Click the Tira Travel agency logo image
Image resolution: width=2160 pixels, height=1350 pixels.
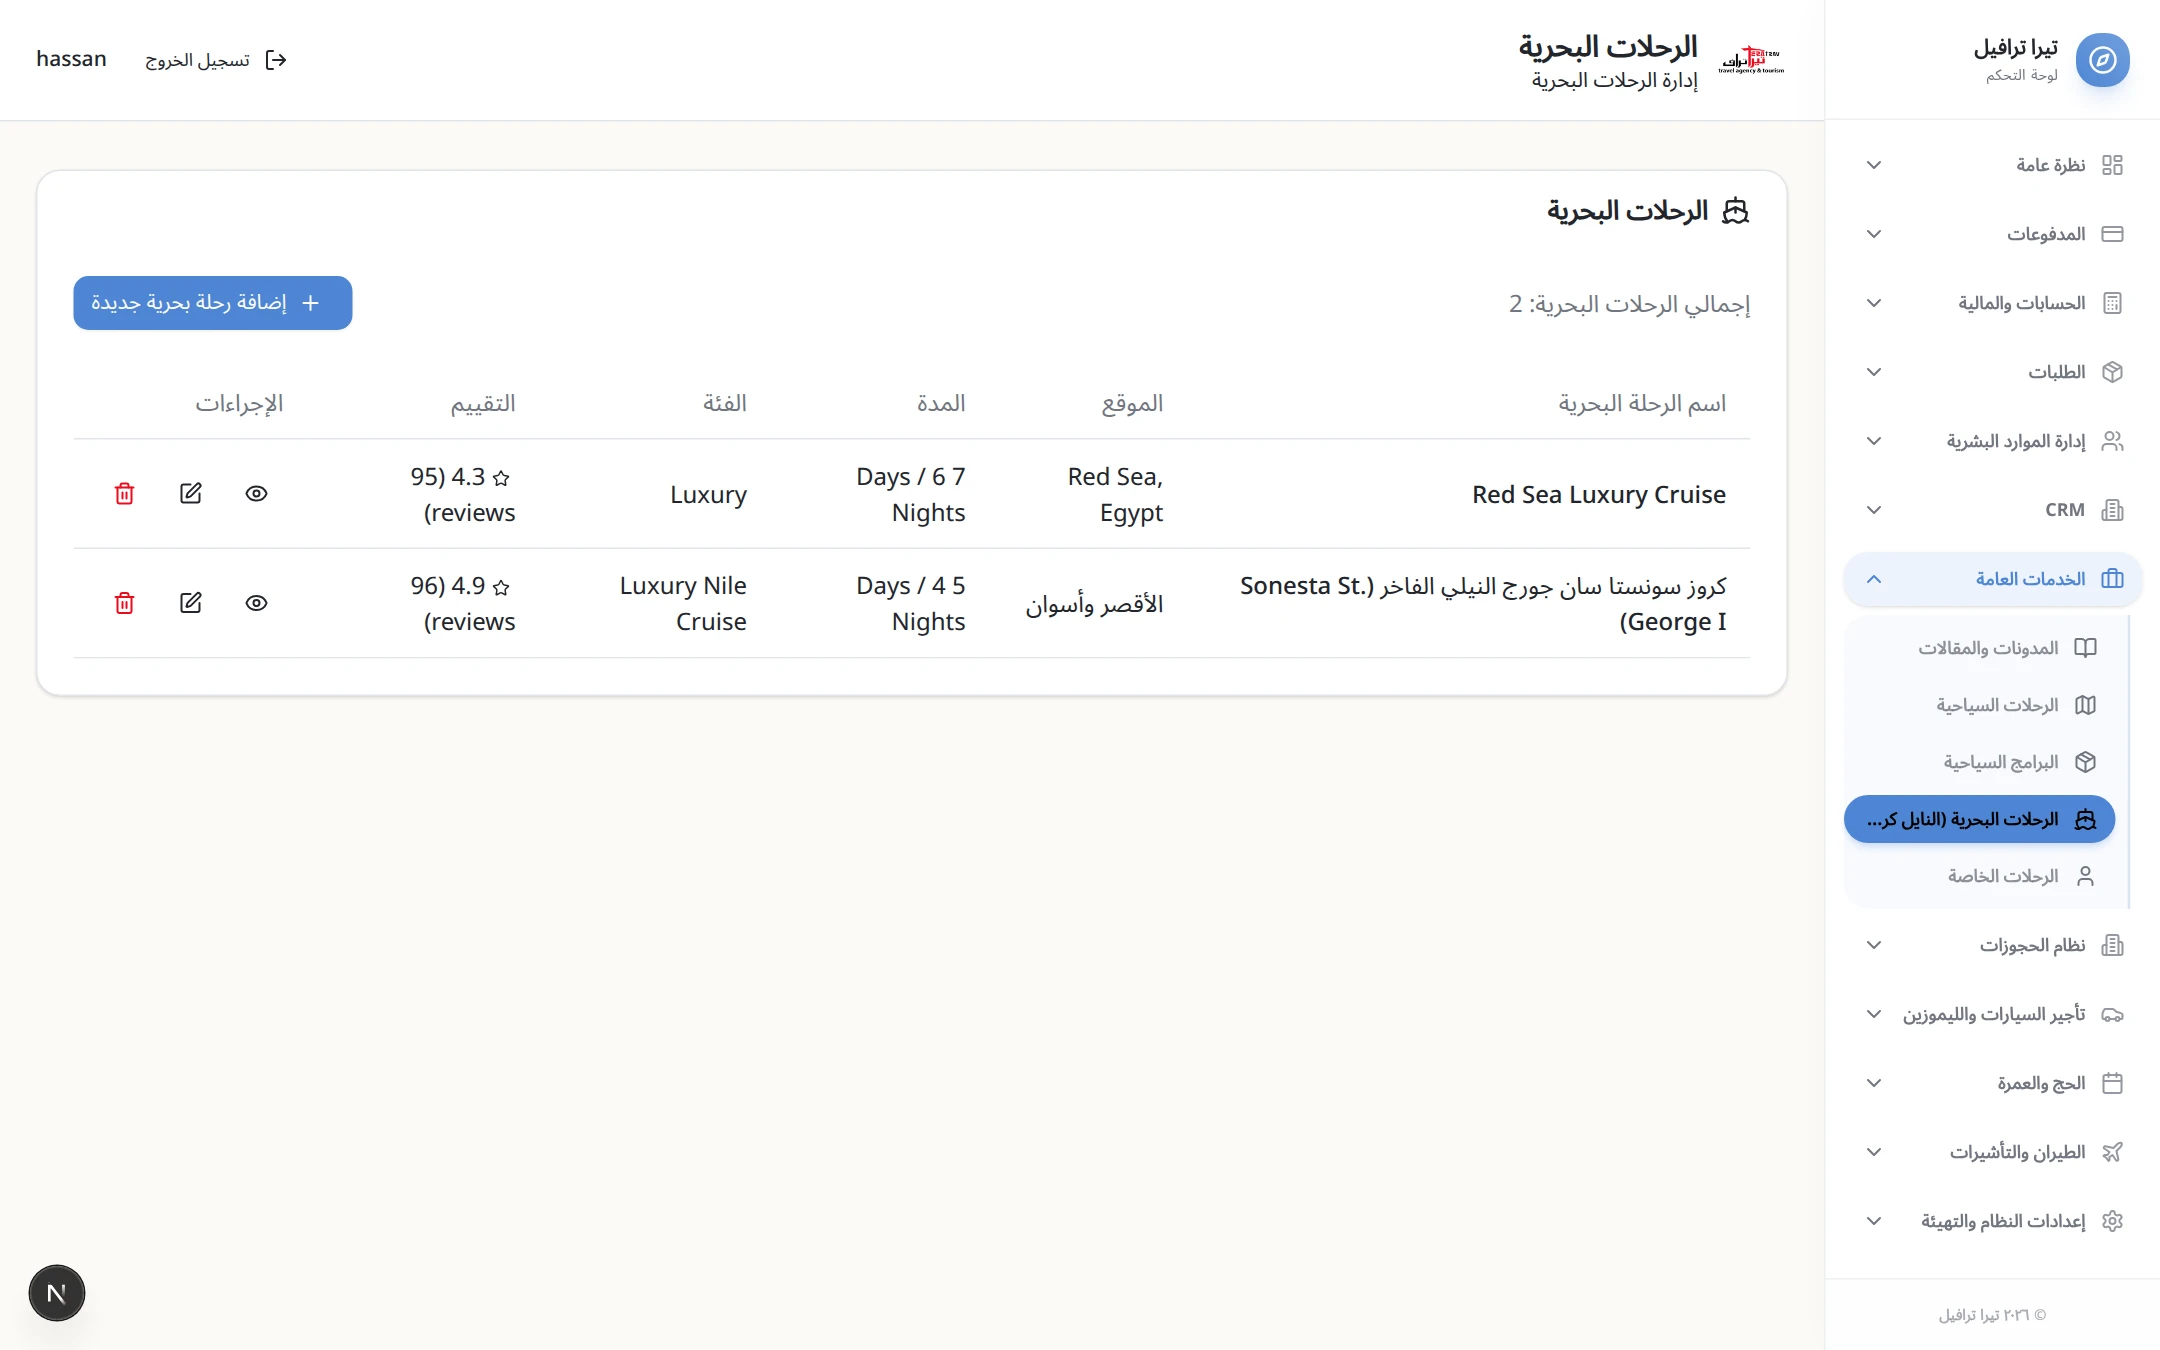click(x=1751, y=60)
